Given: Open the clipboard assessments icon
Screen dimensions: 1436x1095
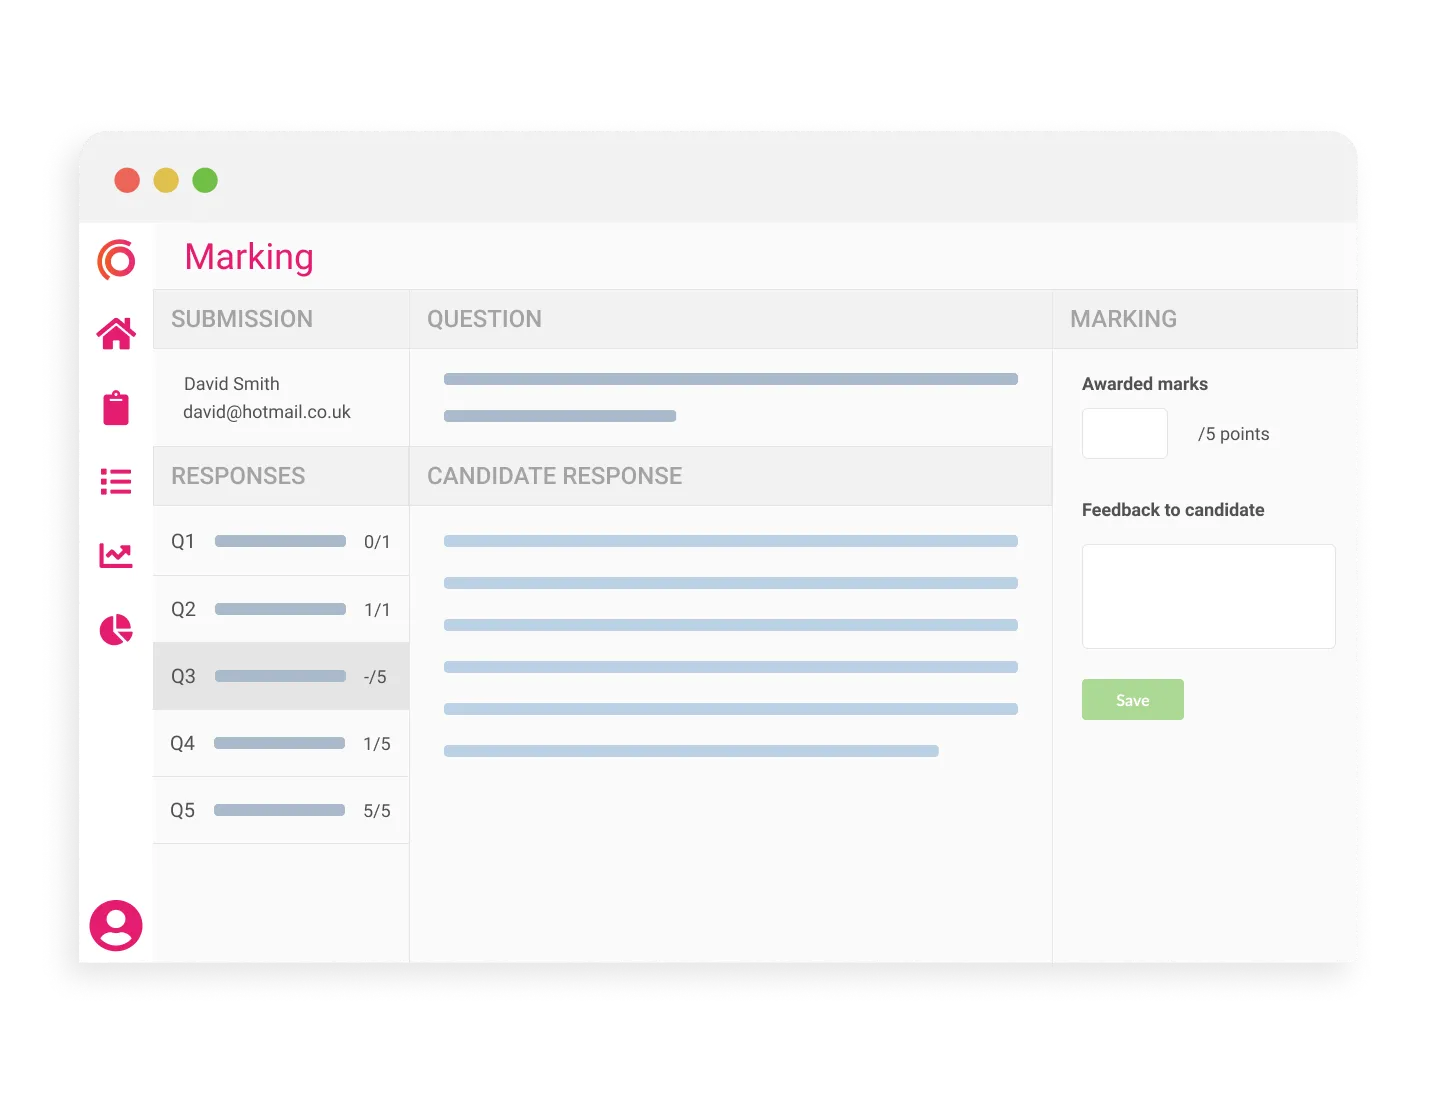Looking at the screenshot, I should tap(116, 408).
